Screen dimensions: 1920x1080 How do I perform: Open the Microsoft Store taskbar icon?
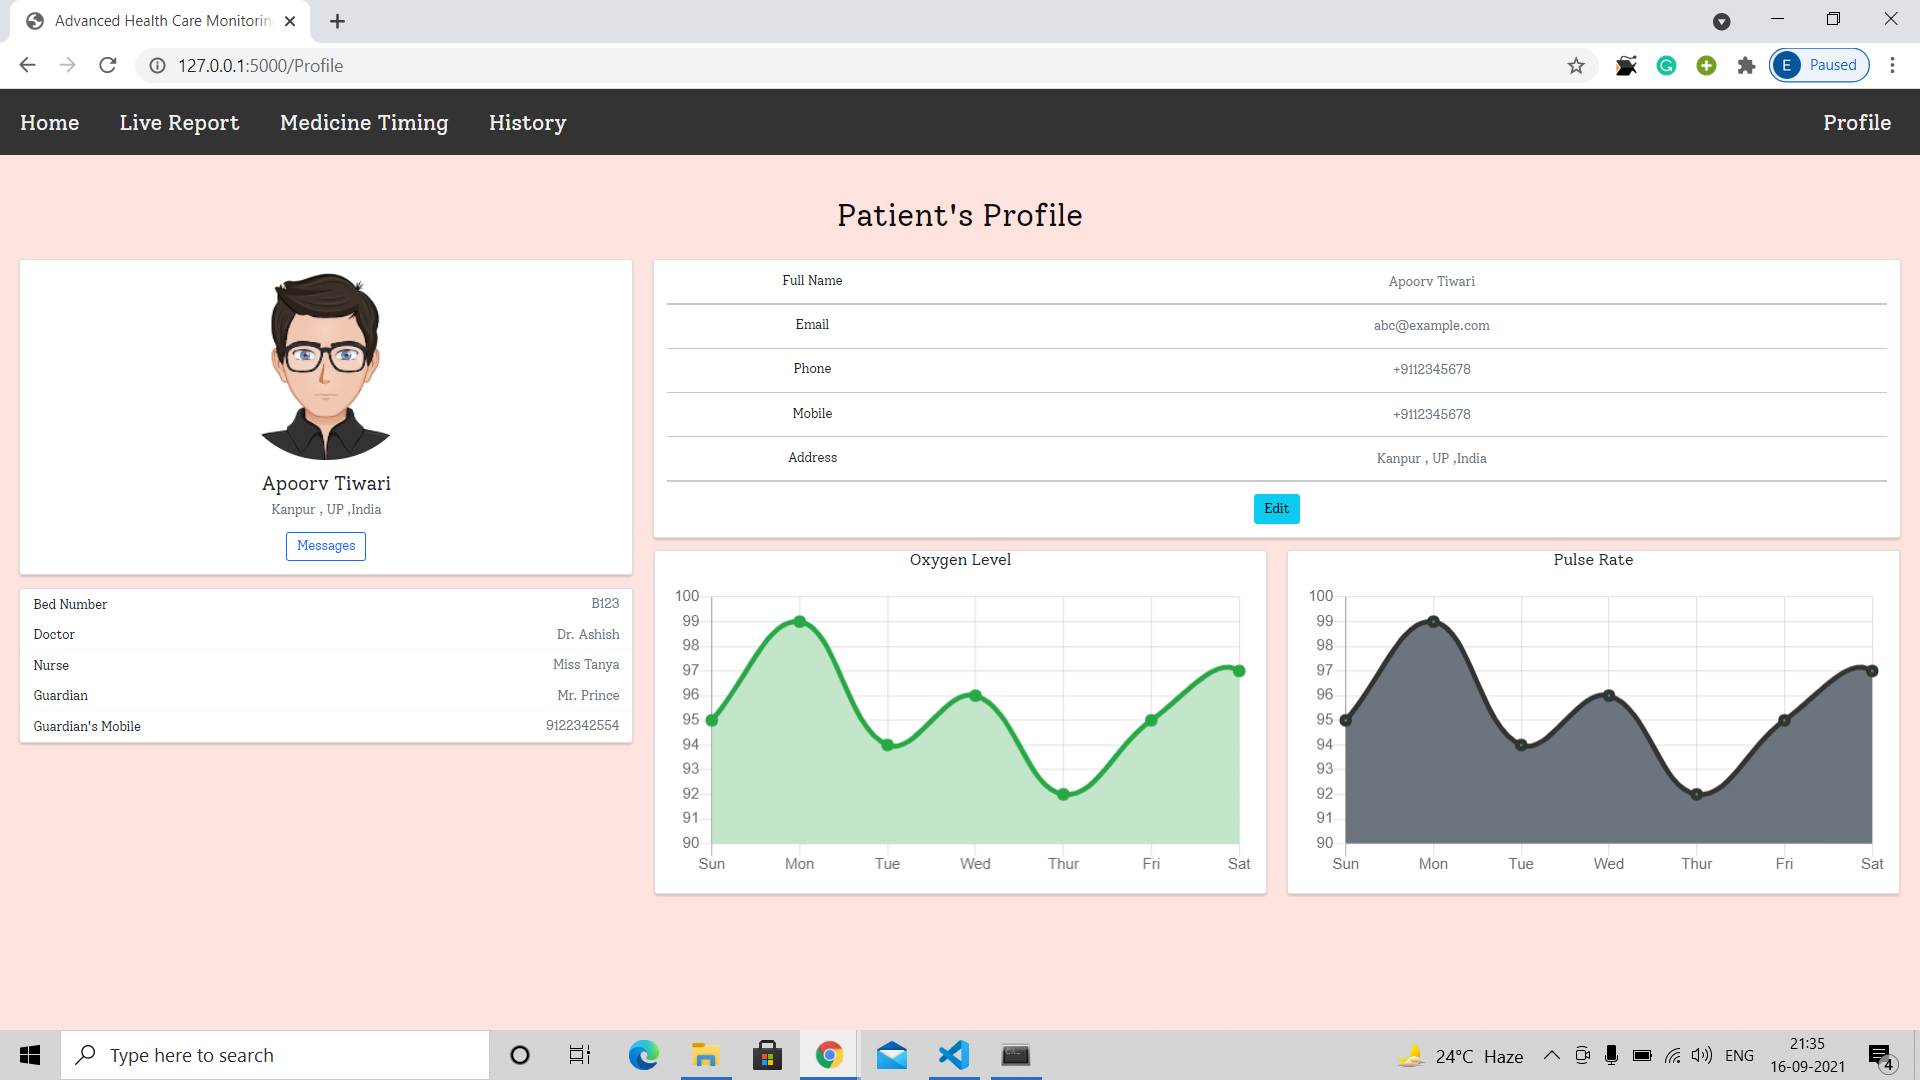click(x=767, y=1055)
